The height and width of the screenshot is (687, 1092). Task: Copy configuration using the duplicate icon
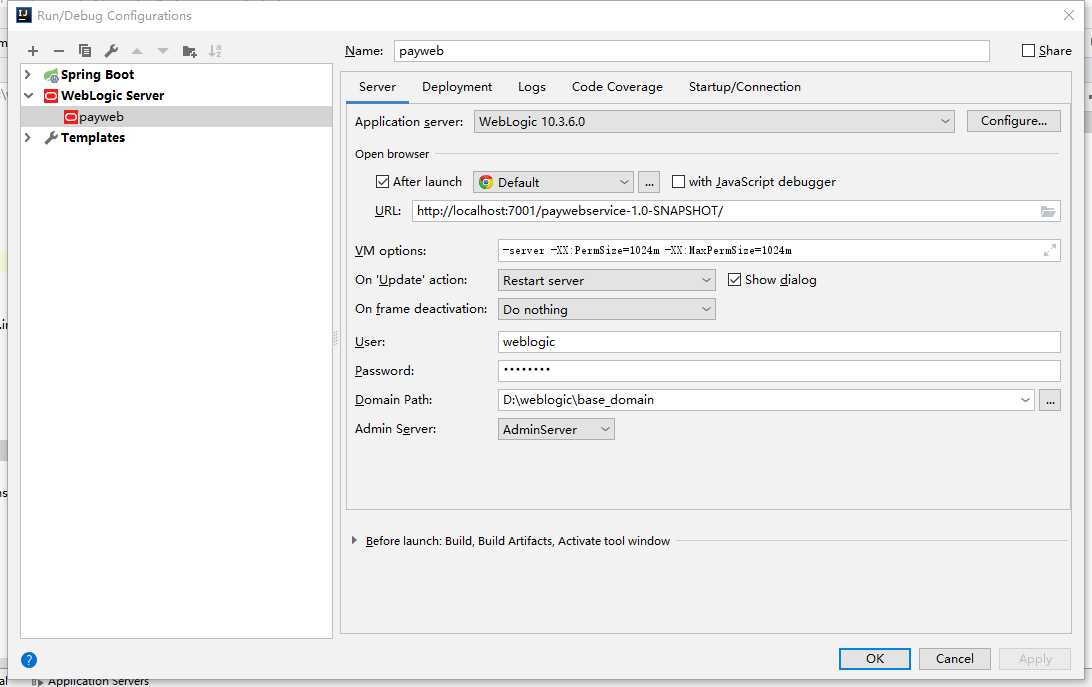click(x=85, y=51)
